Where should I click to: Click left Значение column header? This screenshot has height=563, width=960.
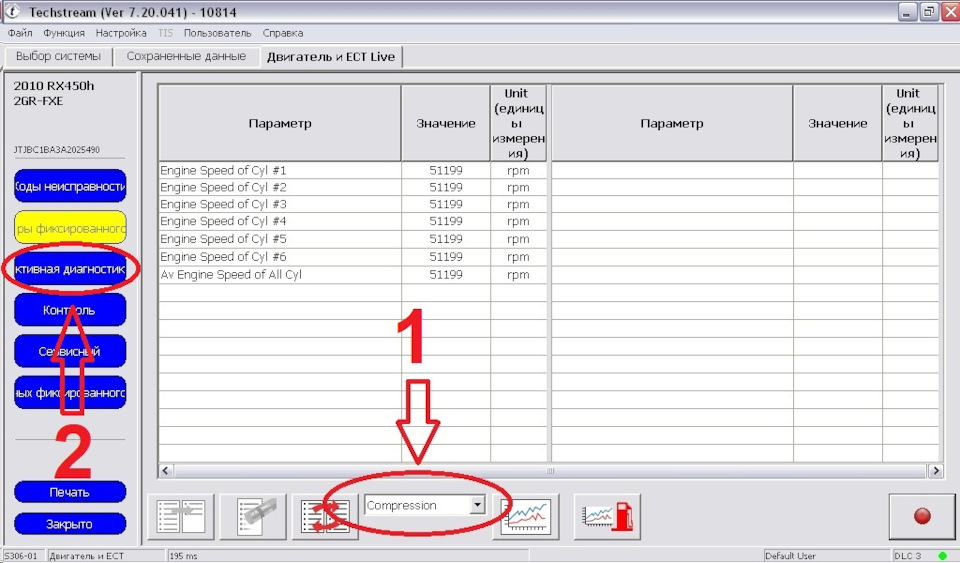tap(446, 124)
